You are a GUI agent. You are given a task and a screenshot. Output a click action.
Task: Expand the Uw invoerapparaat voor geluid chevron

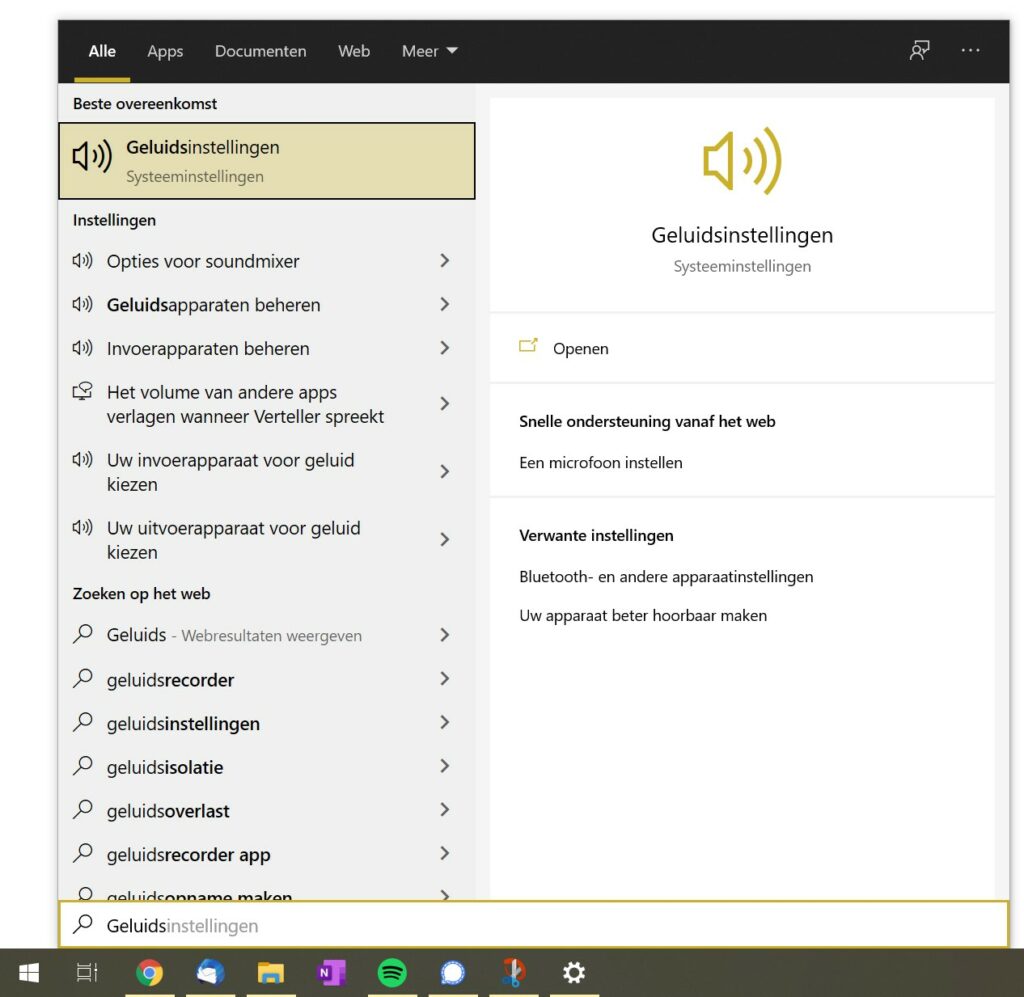point(445,471)
